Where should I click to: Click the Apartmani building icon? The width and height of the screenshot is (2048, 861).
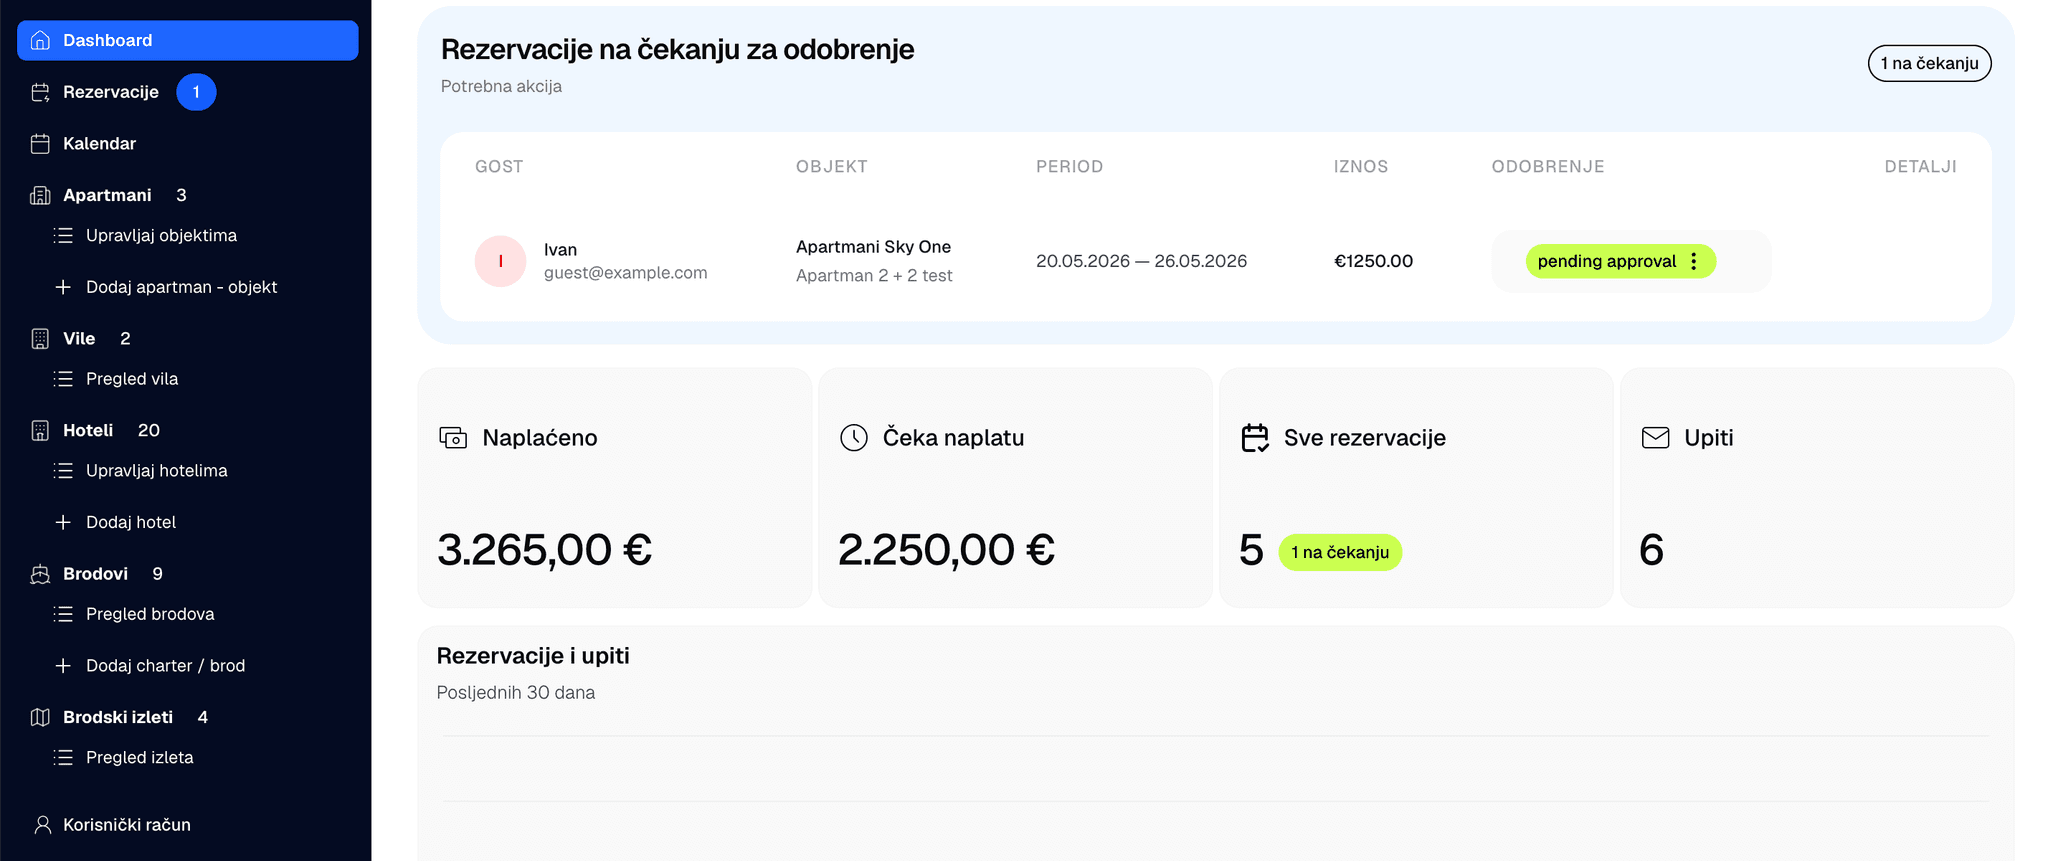[x=40, y=195]
